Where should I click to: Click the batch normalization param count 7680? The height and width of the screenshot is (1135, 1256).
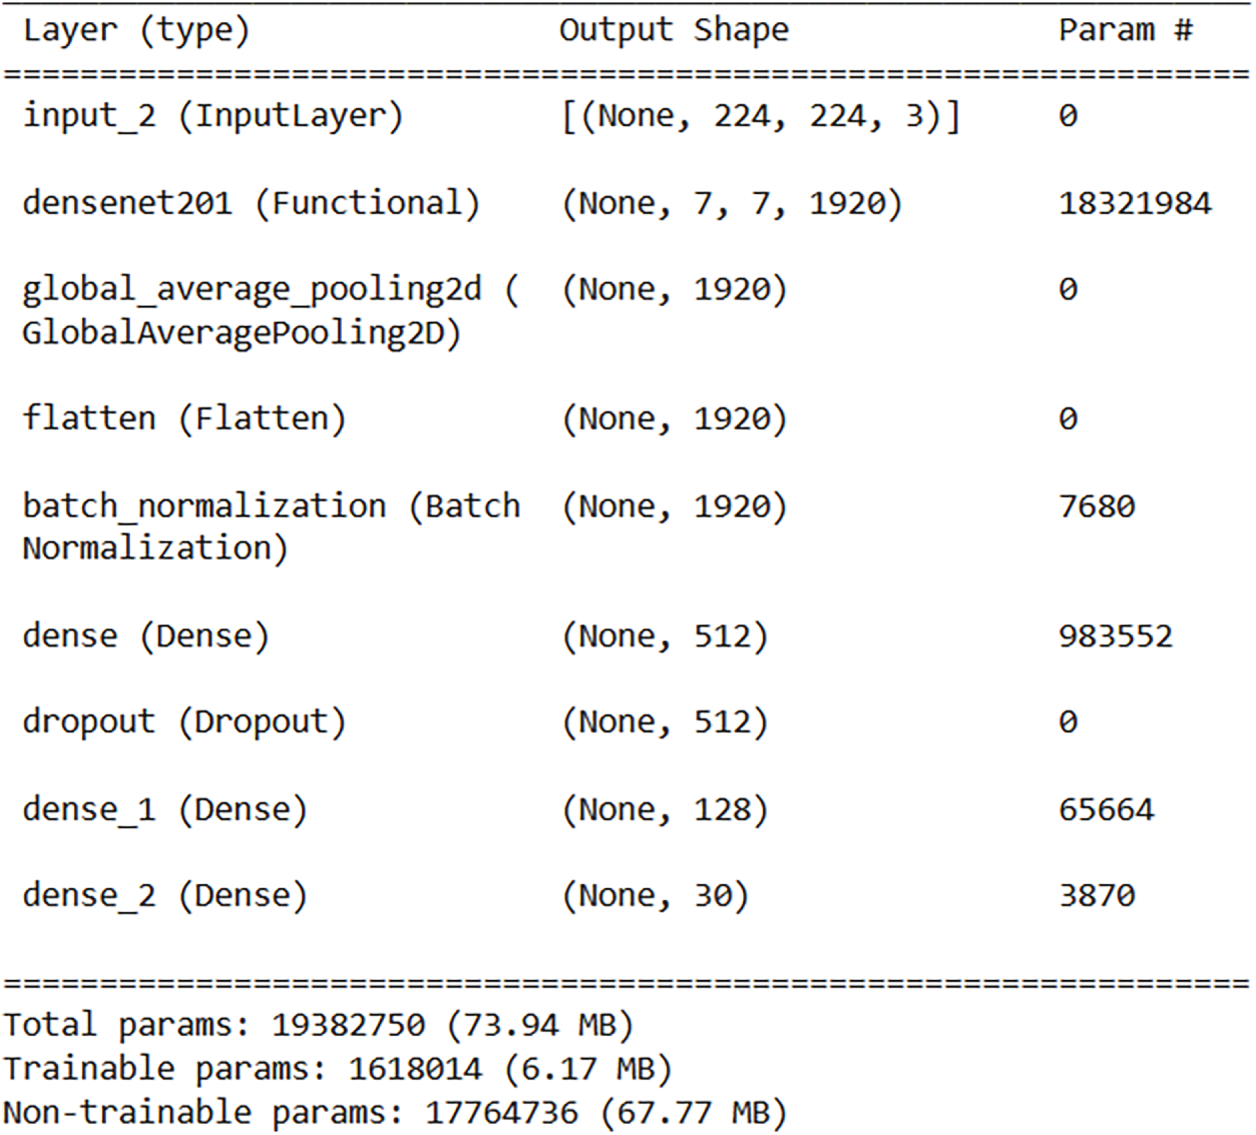coord(1096,506)
